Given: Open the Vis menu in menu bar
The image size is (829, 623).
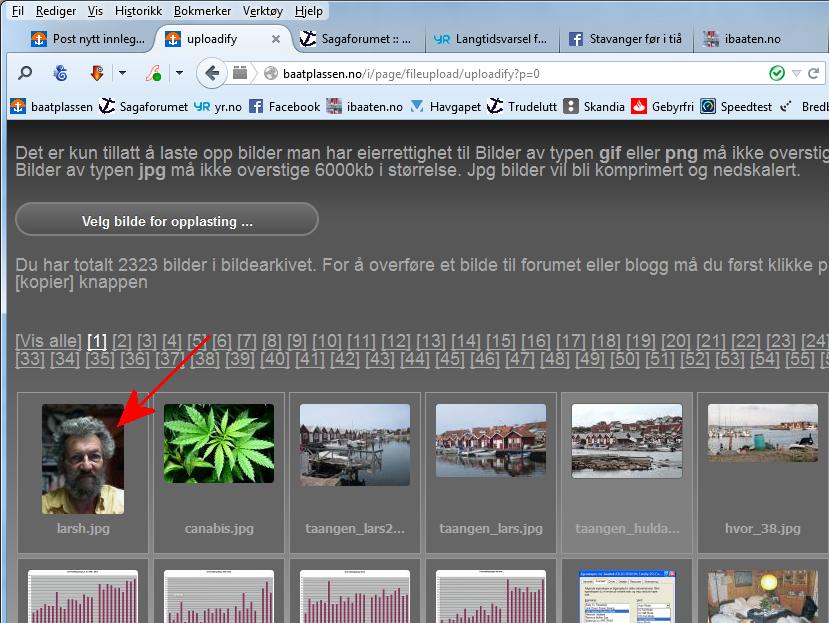Looking at the screenshot, I should [x=96, y=11].
